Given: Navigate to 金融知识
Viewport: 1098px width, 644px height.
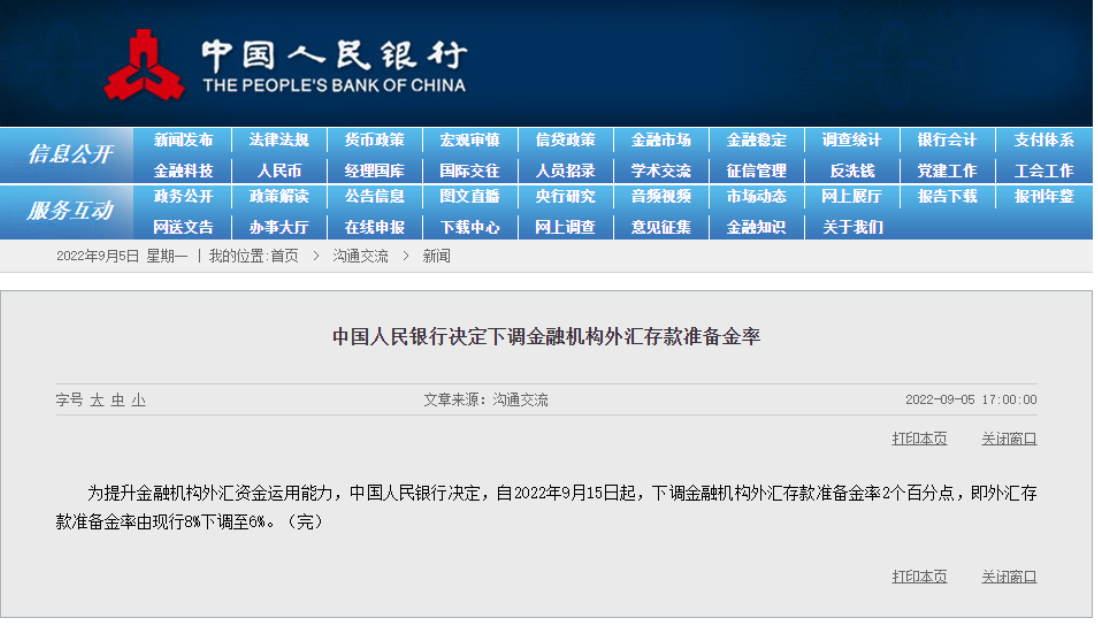Looking at the screenshot, I should (x=756, y=228).
